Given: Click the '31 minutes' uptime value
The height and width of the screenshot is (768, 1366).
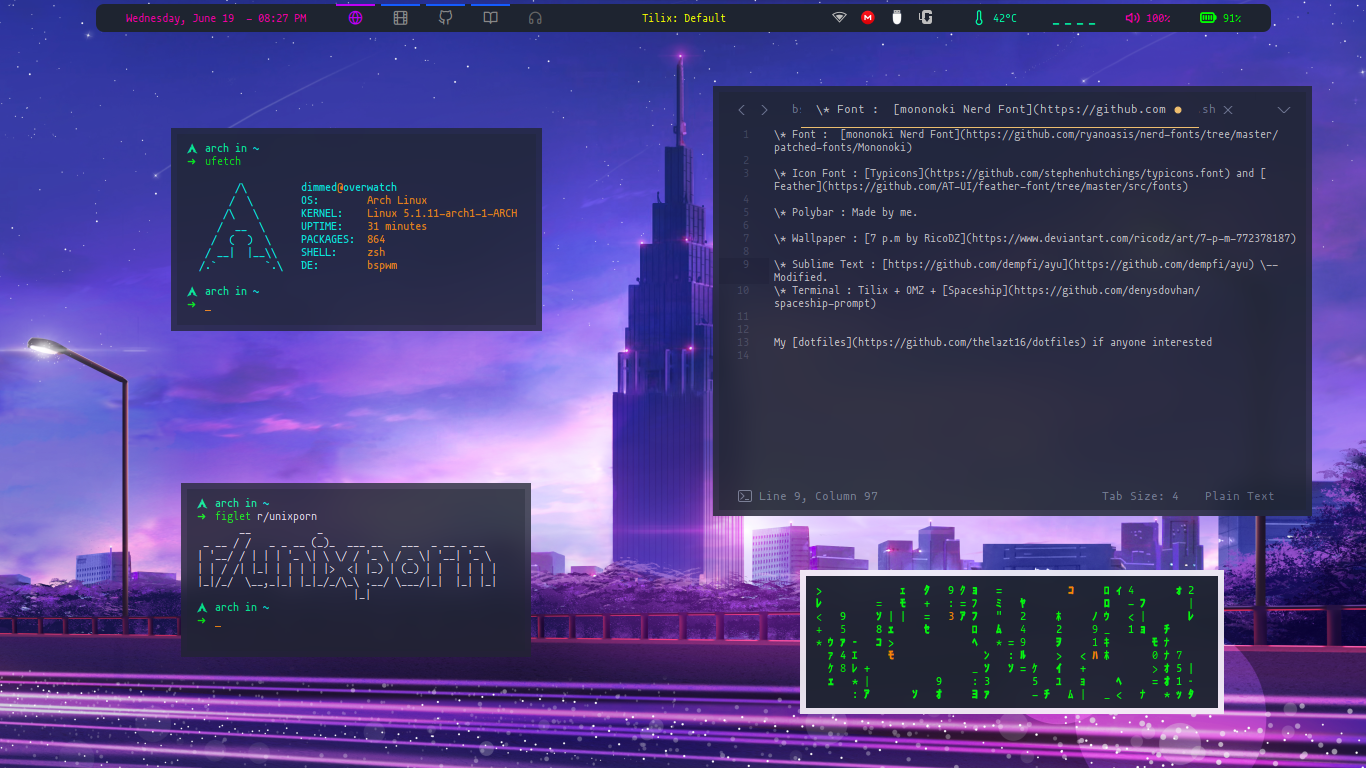Looking at the screenshot, I should [397, 226].
